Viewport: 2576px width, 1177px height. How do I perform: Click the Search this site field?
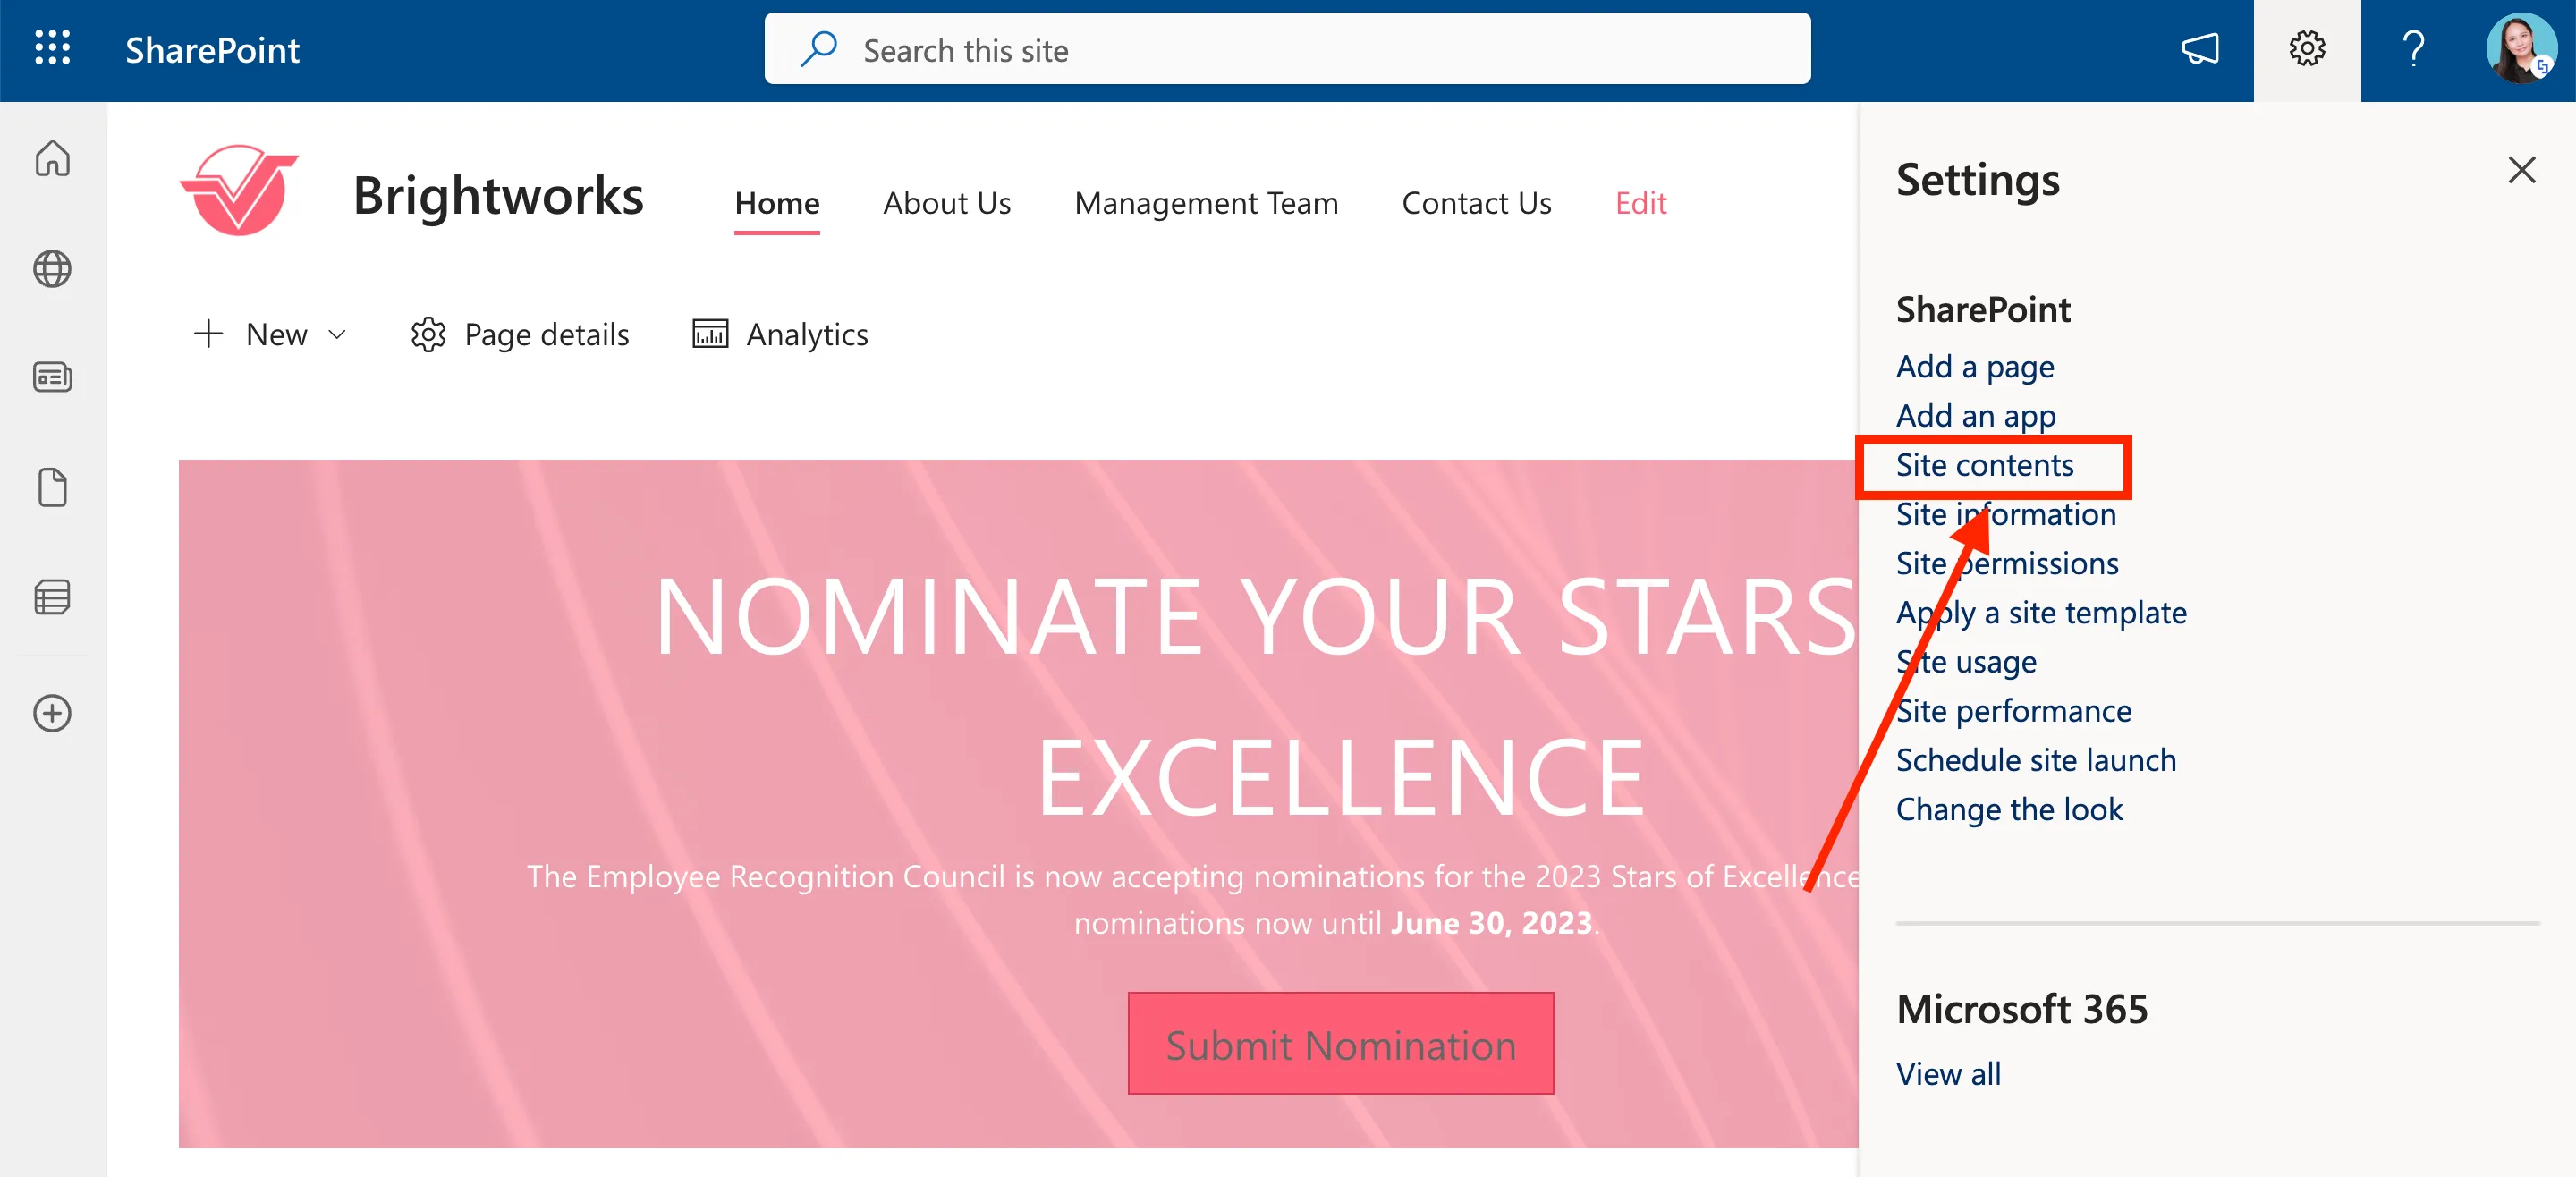[x=1287, y=49]
